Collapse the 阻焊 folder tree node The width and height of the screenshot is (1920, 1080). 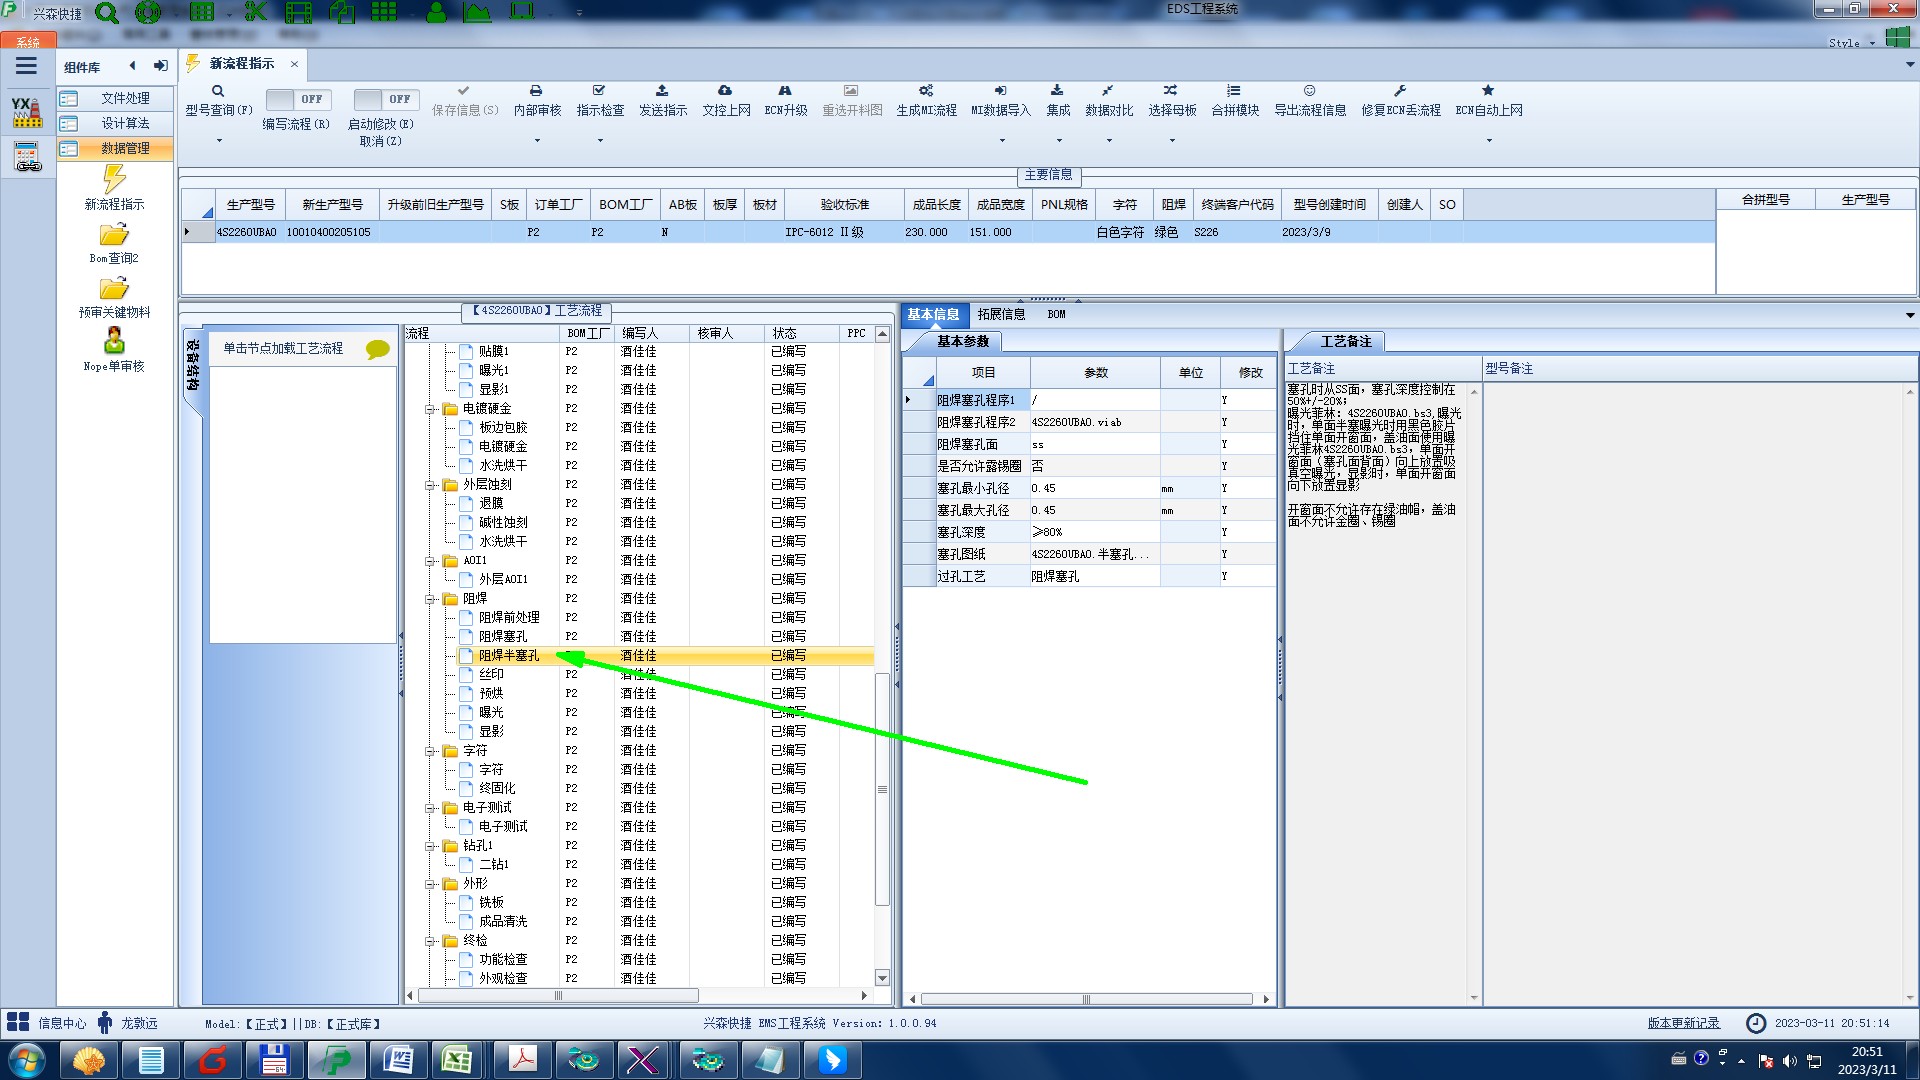click(x=430, y=599)
